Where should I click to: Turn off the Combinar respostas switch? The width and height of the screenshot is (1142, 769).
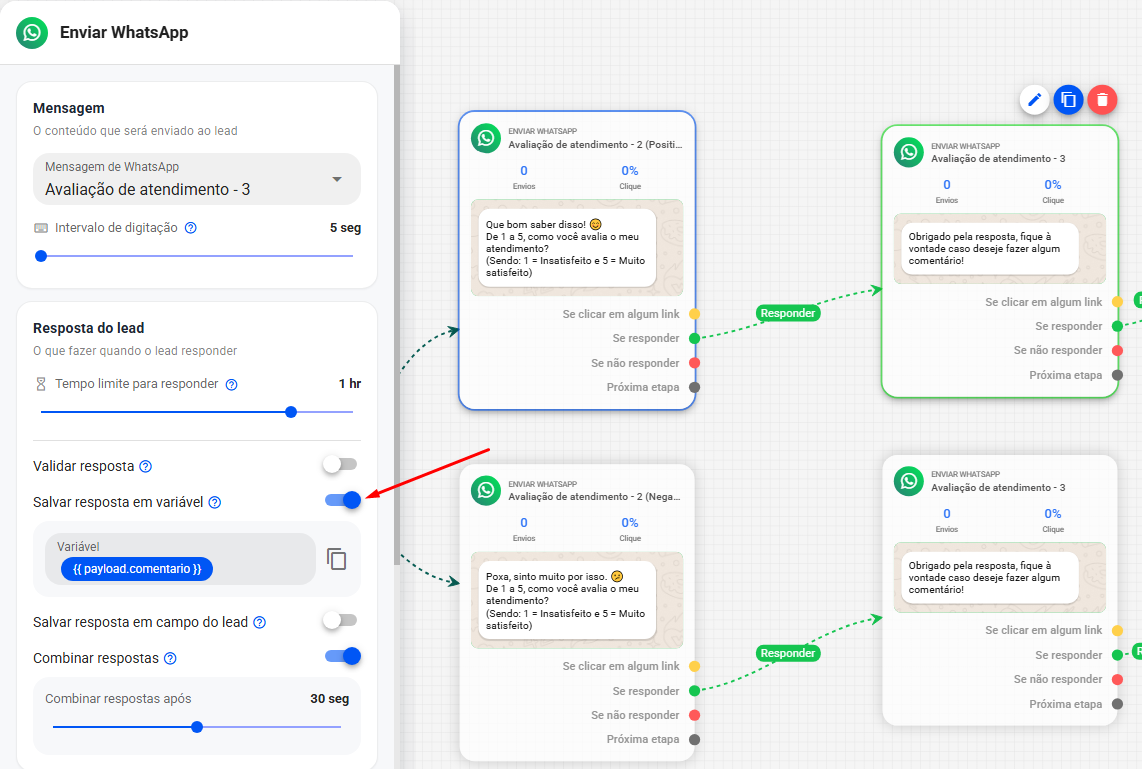pos(343,656)
